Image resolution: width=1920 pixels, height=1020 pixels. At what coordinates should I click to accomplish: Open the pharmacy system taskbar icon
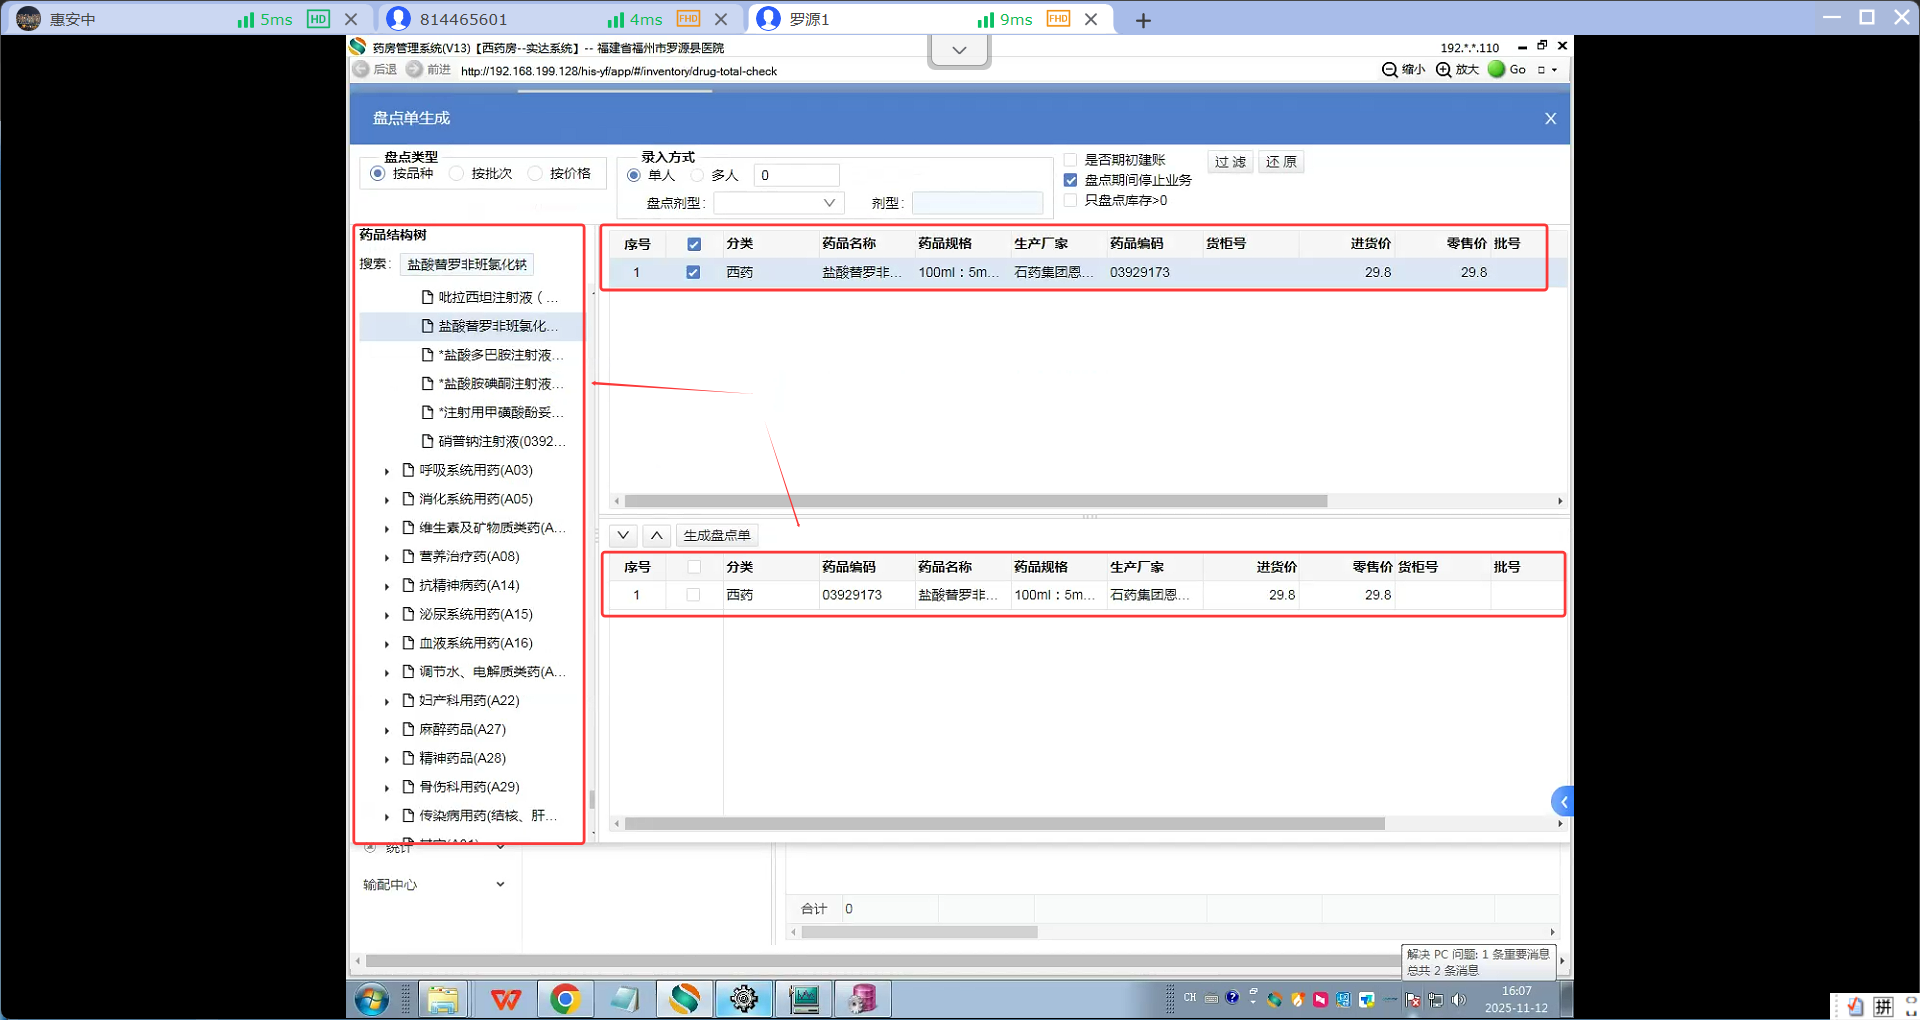click(x=685, y=999)
